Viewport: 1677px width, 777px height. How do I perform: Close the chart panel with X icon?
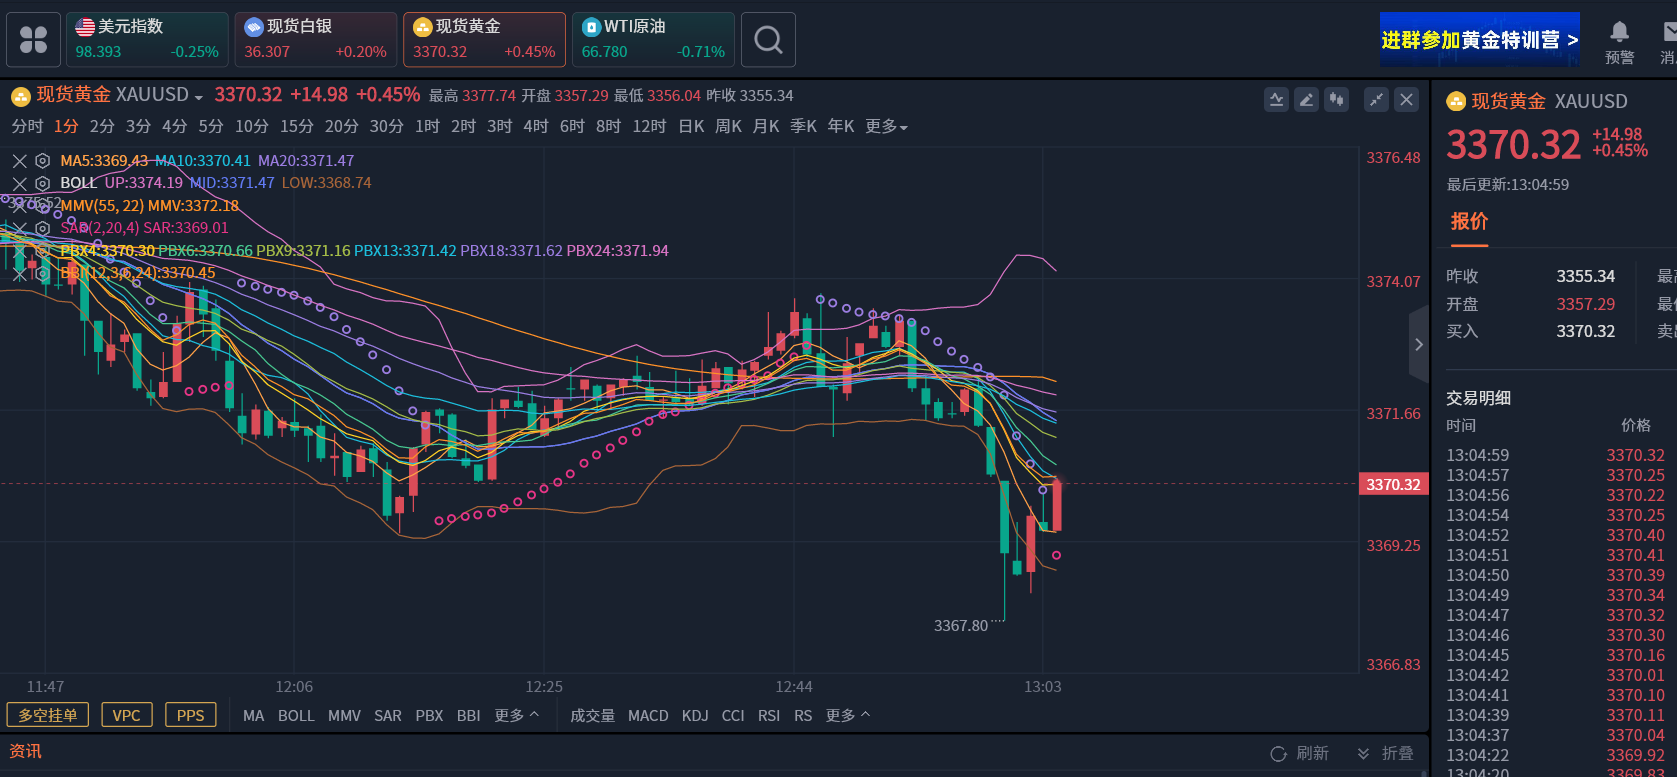point(1407,100)
